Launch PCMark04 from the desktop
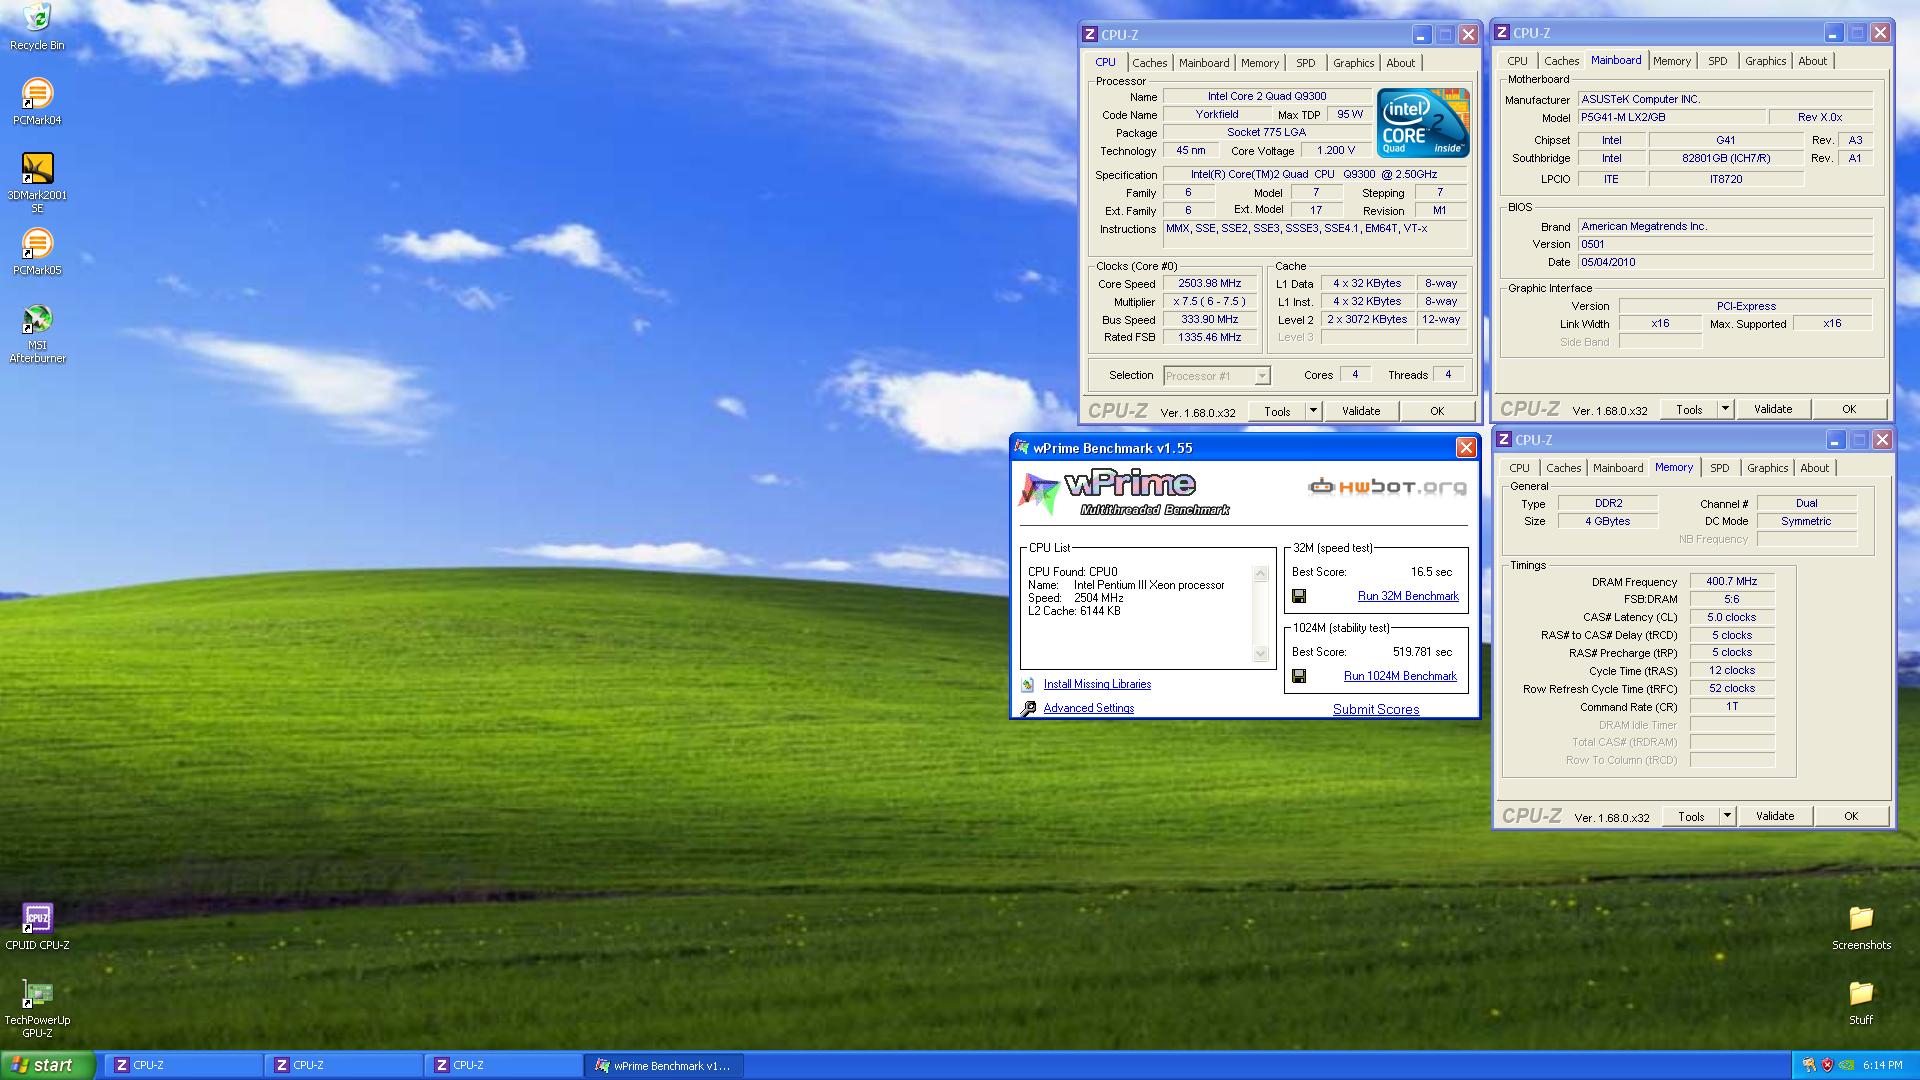 [37, 101]
